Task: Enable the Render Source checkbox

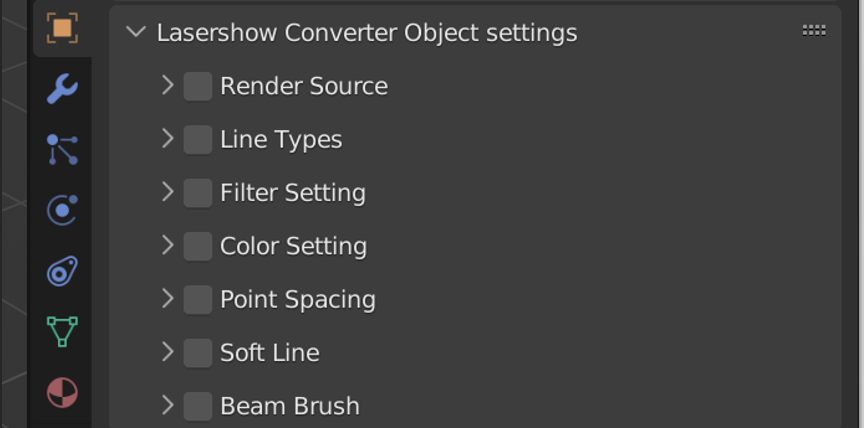Action: tap(198, 86)
